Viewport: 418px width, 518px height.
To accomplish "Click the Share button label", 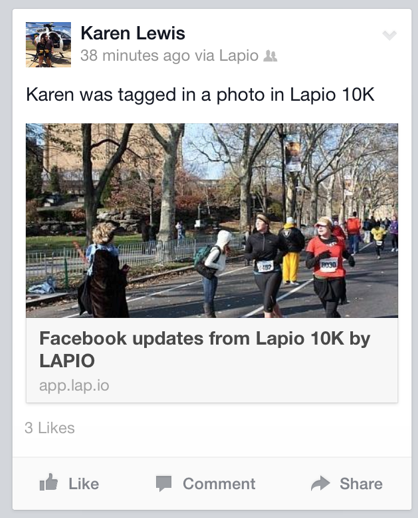I will [361, 484].
